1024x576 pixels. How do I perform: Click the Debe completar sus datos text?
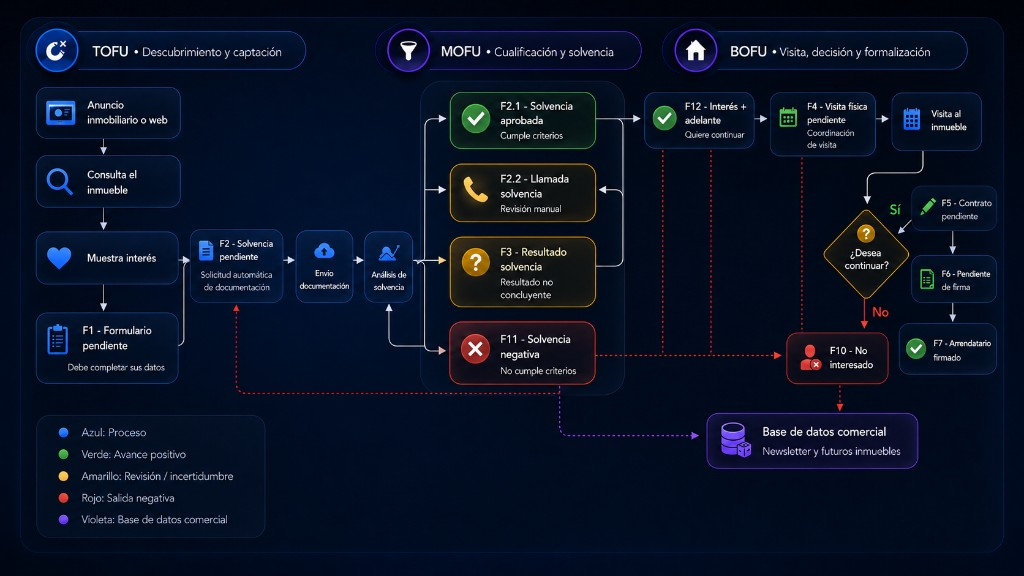click(116, 367)
